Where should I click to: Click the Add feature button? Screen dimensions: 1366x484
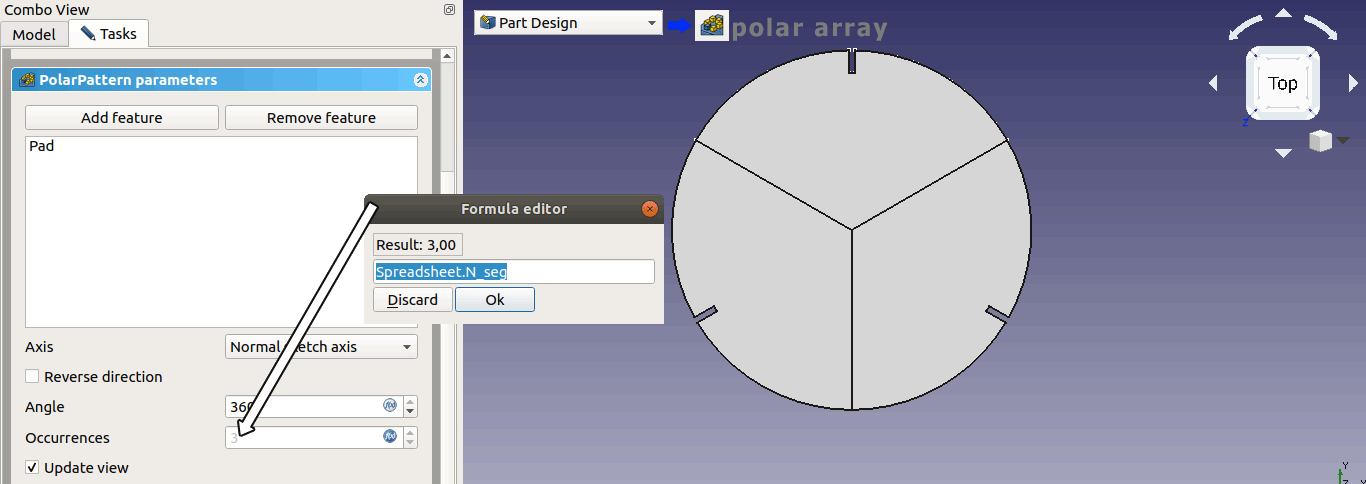[x=122, y=118]
